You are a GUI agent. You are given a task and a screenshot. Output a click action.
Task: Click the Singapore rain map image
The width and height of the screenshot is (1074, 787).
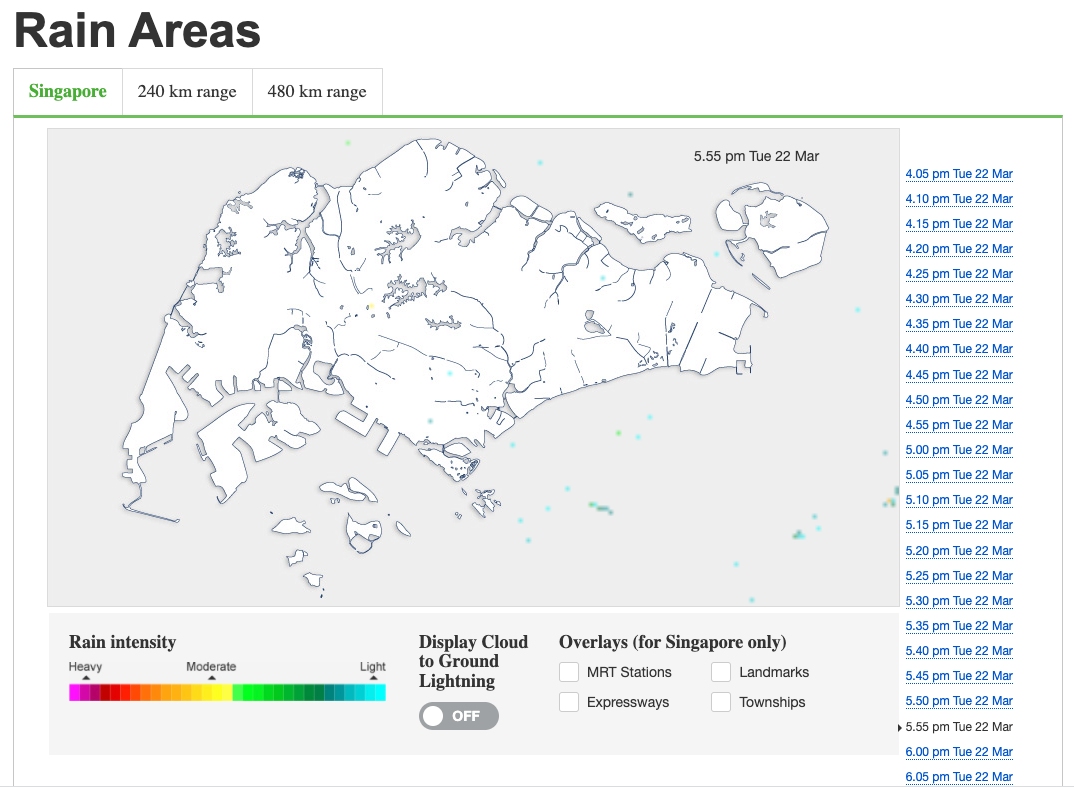coord(473,367)
